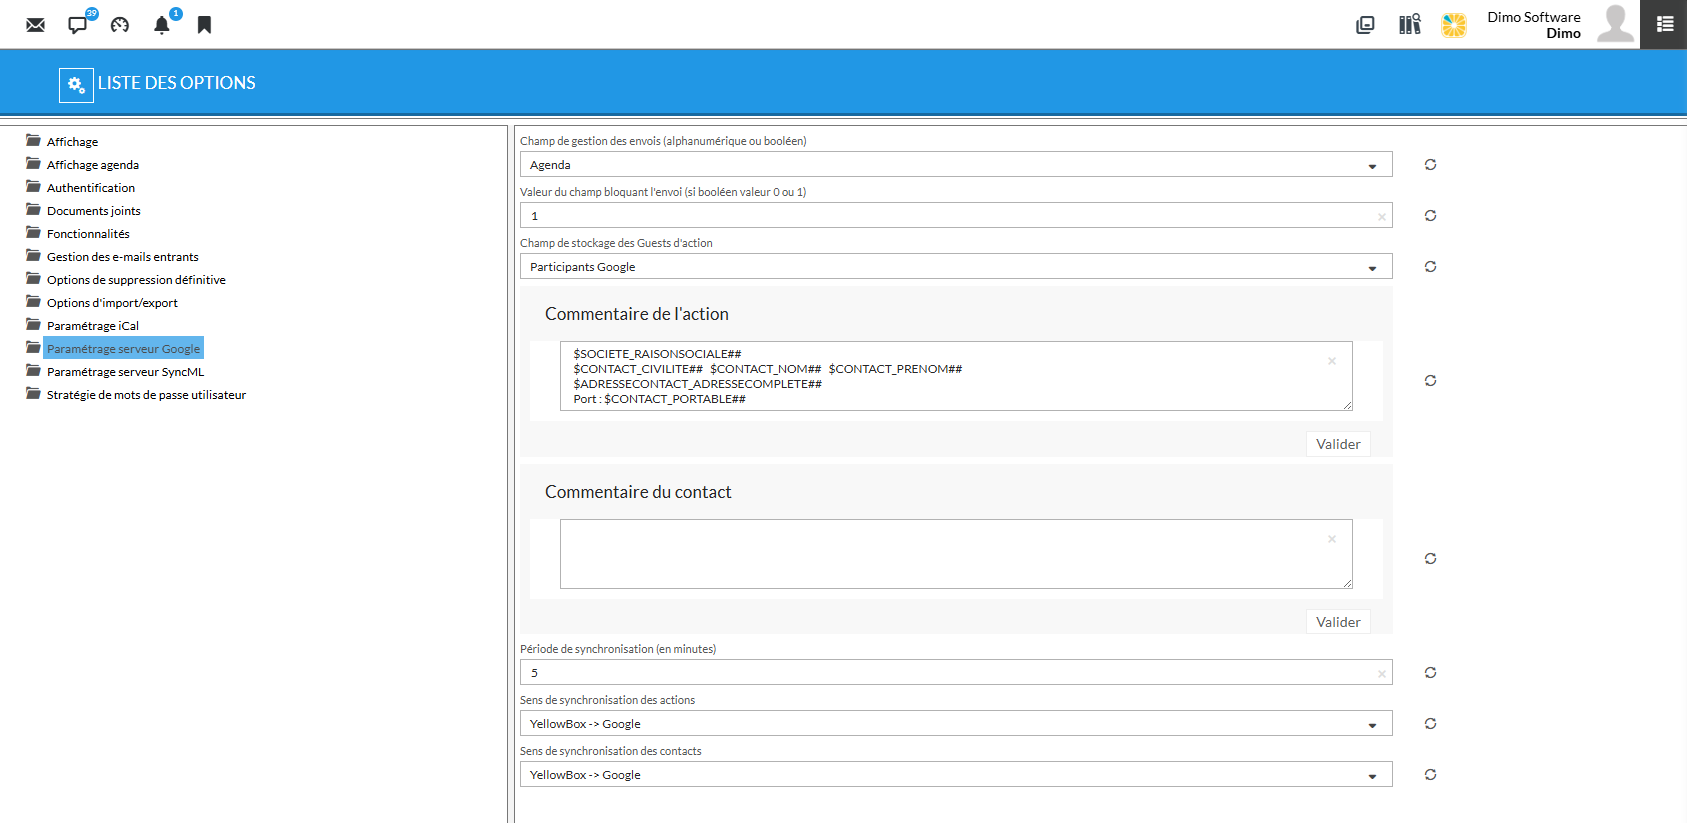1687x823 pixels.
Task: Click Valider under Commentaire de l'action
Action: [x=1338, y=444]
